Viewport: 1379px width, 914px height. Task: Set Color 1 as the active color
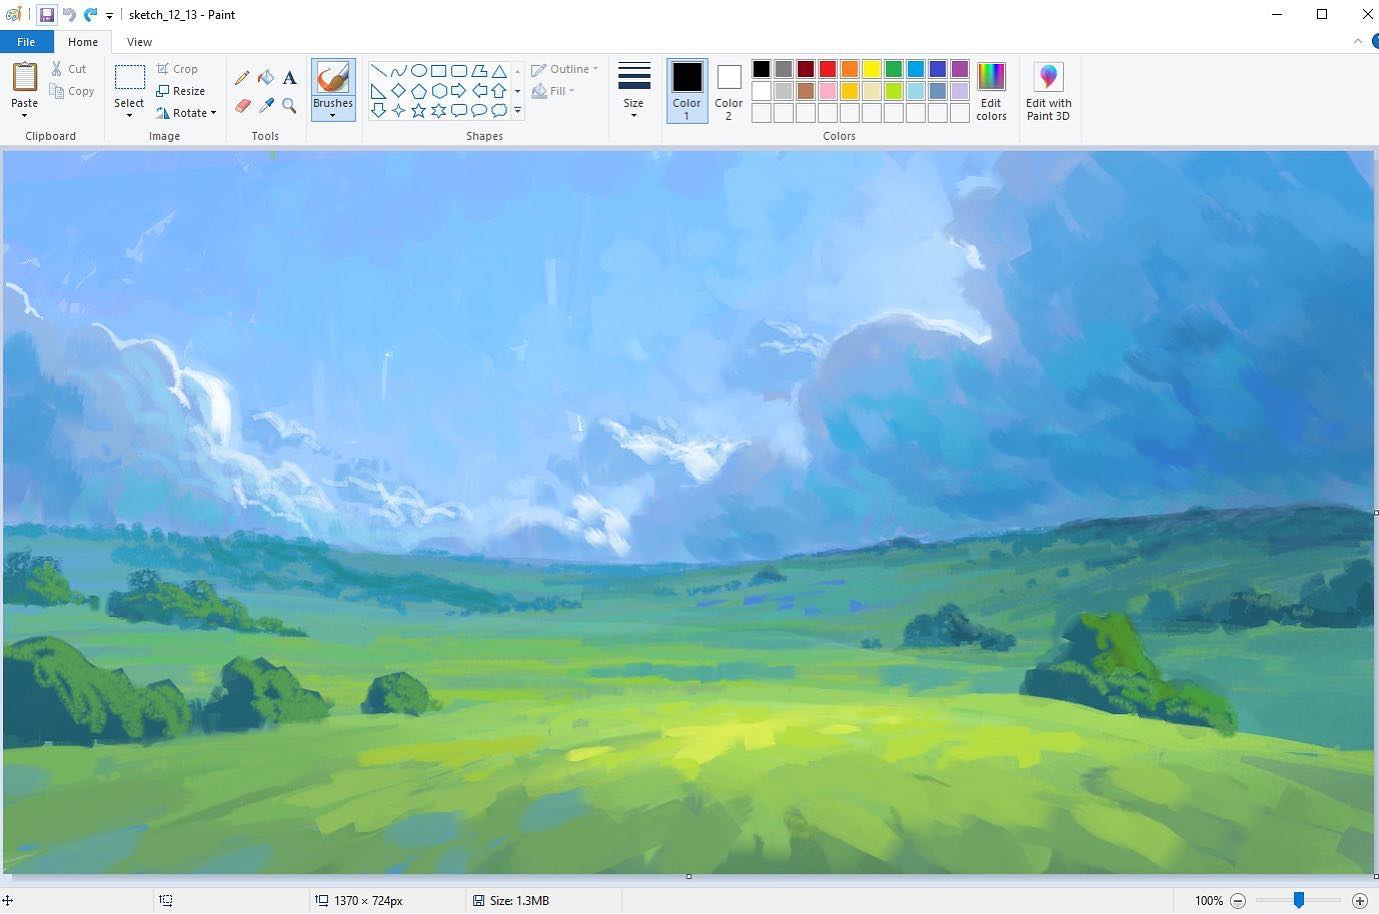(687, 91)
